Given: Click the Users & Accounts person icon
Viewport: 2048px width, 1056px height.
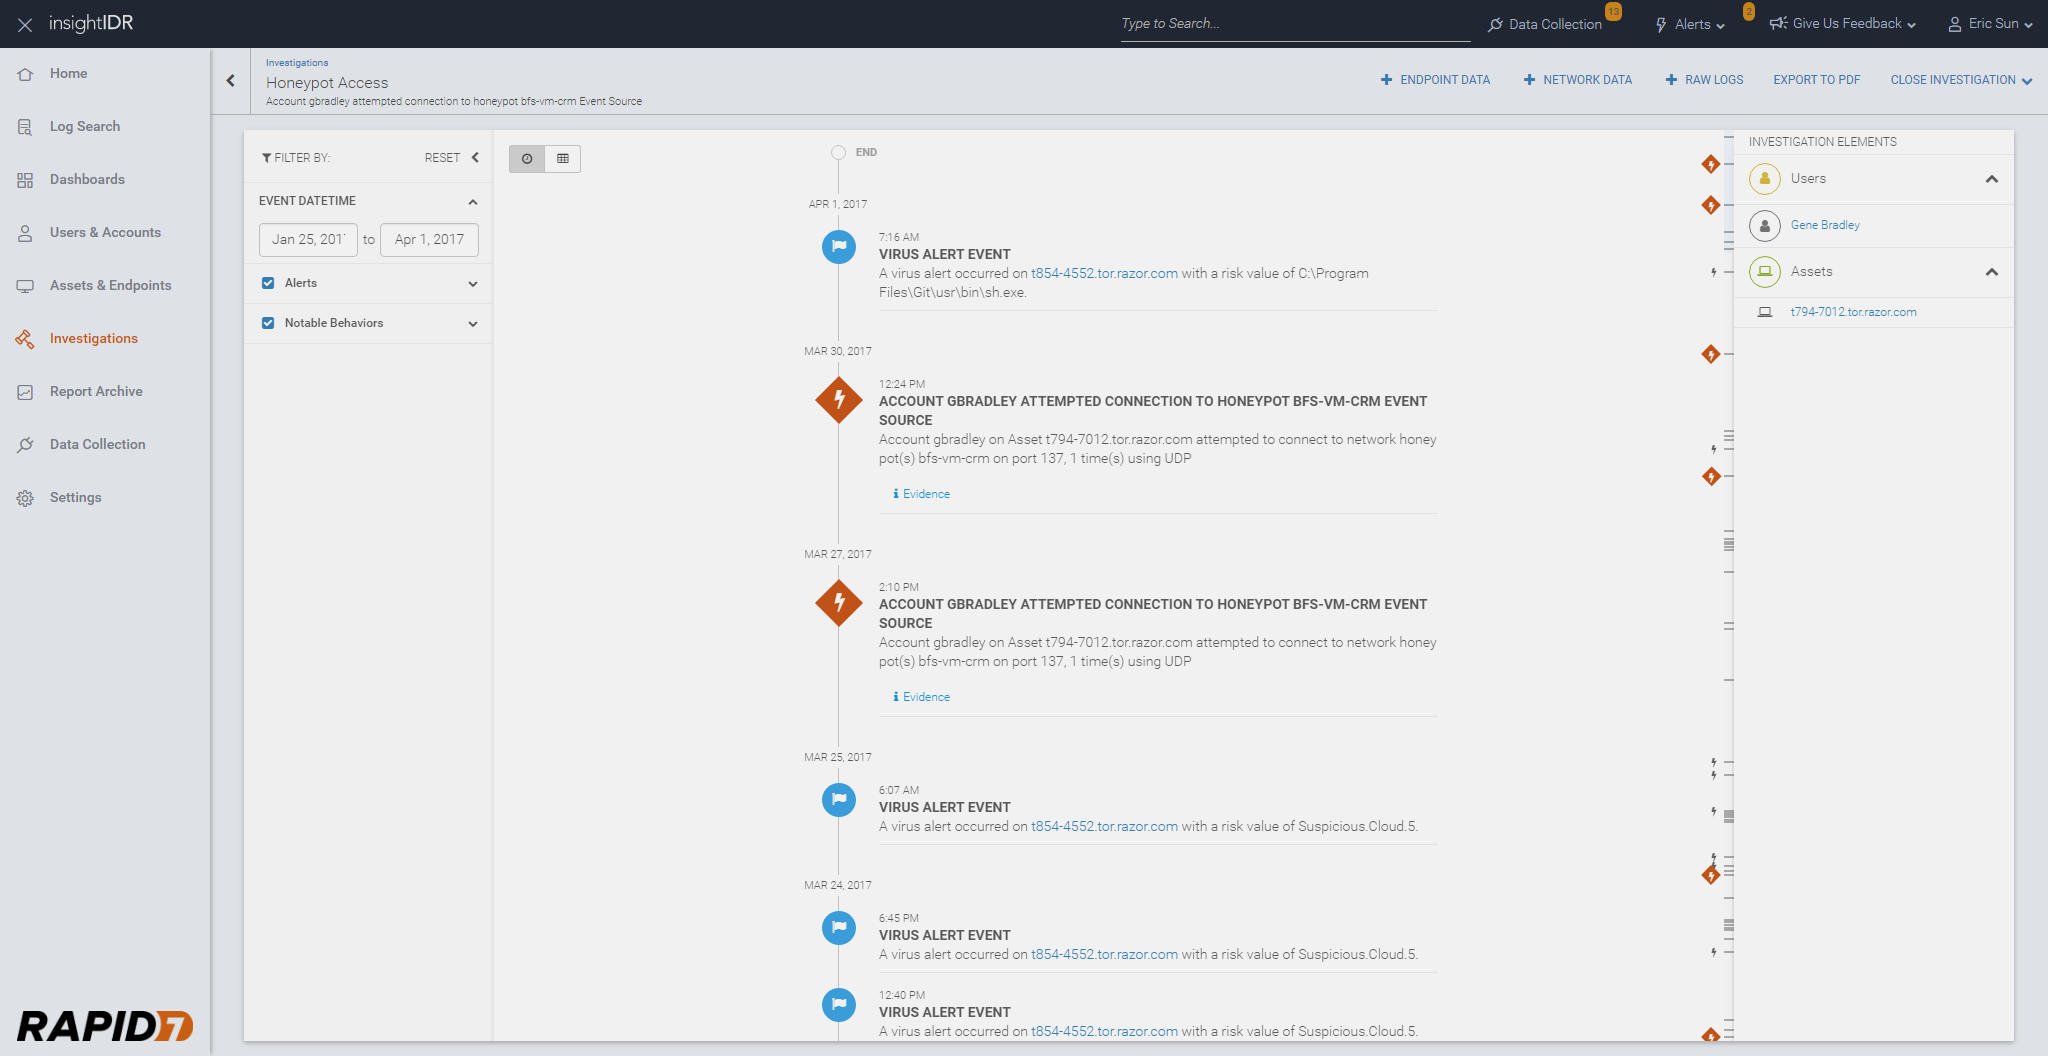Looking at the screenshot, I should click(x=25, y=233).
